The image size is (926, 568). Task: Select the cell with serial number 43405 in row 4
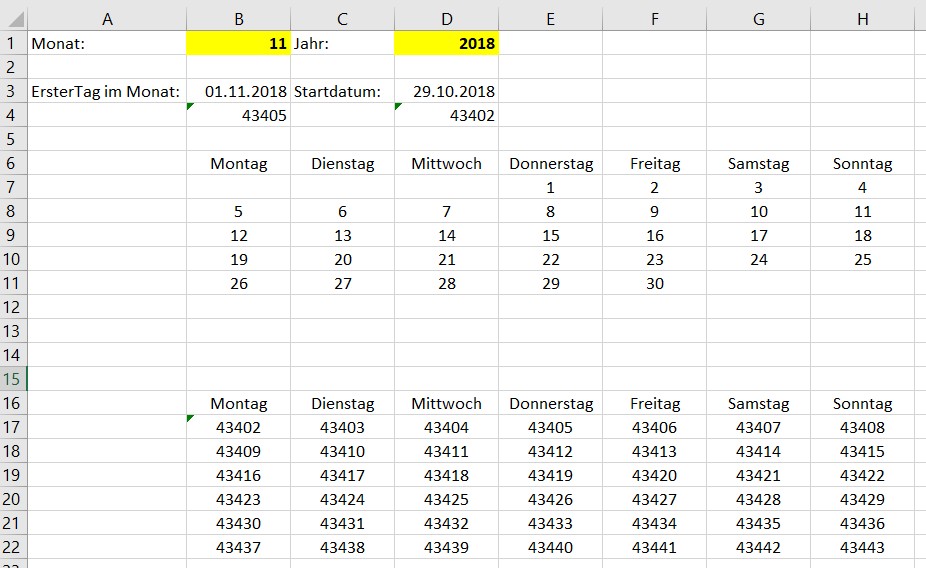(238, 115)
